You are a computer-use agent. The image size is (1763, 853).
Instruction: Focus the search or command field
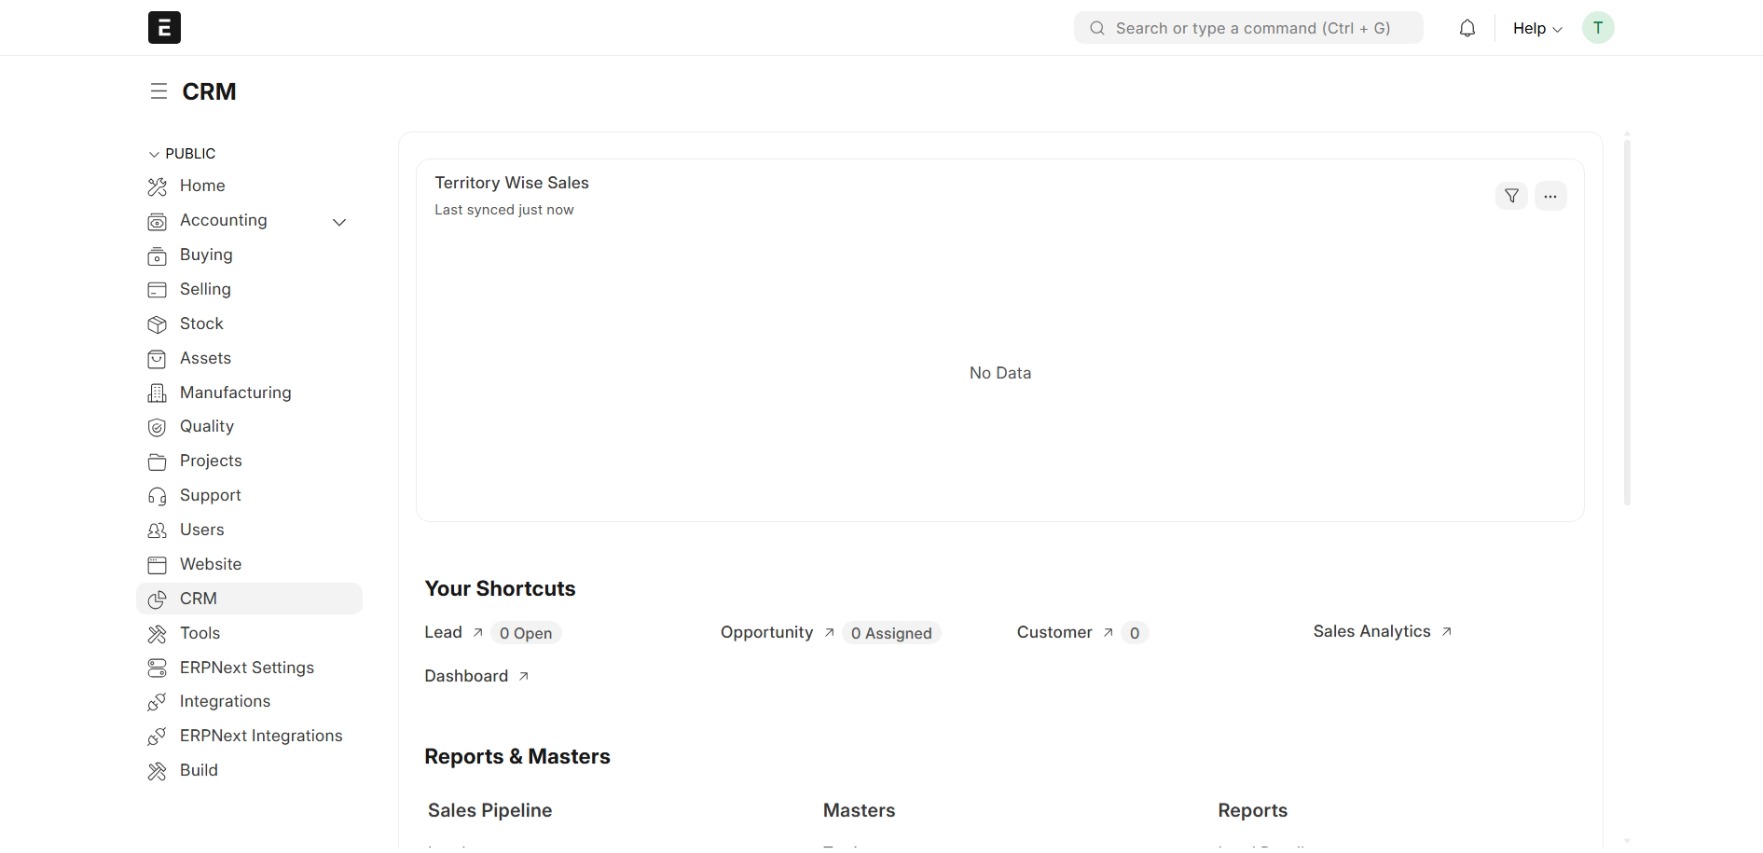(x=1248, y=28)
